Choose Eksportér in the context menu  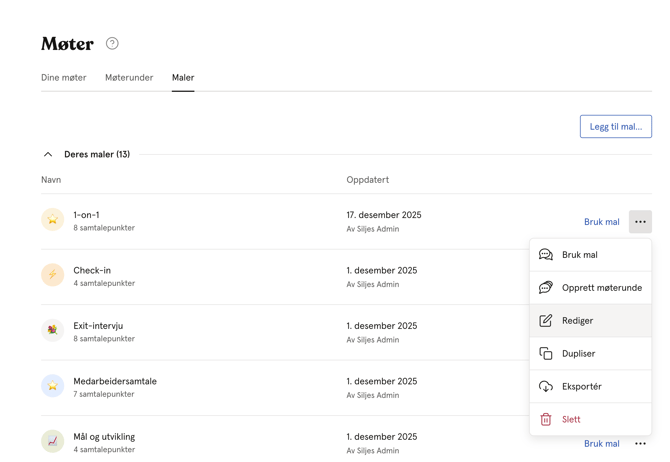(x=591, y=386)
